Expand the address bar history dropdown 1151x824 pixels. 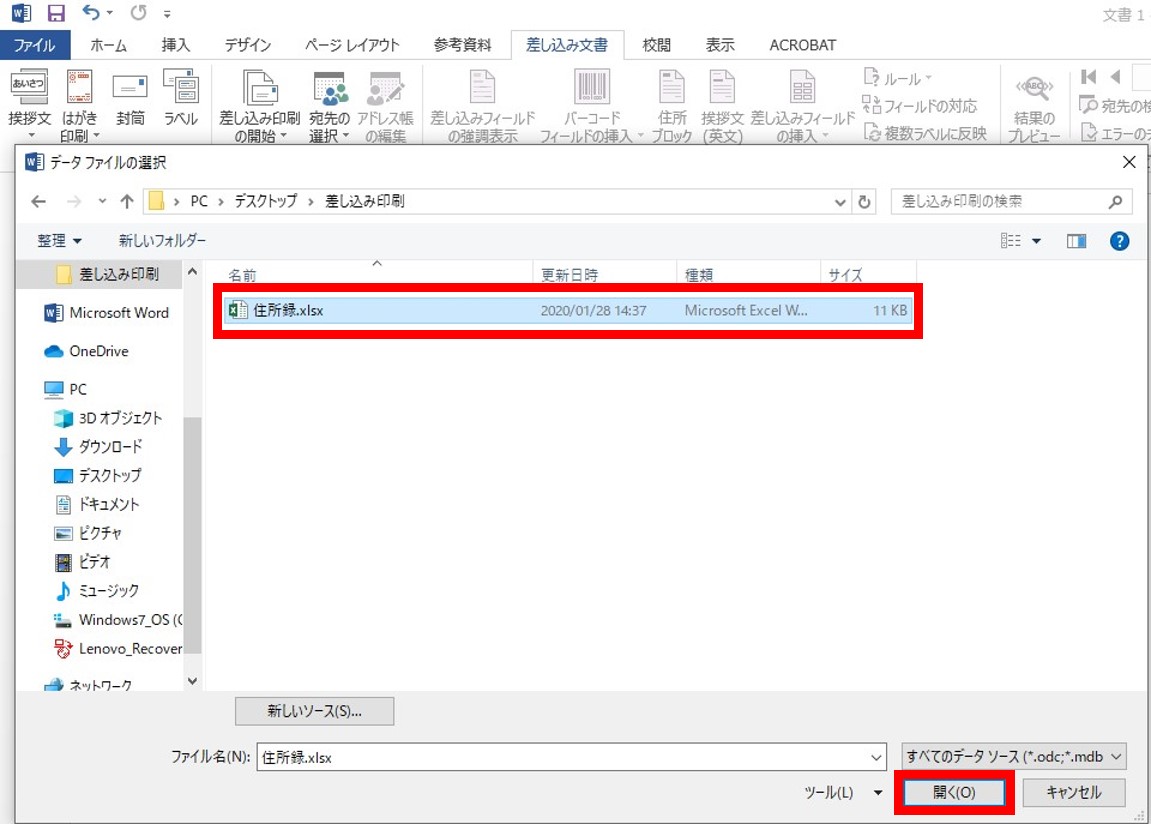[840, 202]
